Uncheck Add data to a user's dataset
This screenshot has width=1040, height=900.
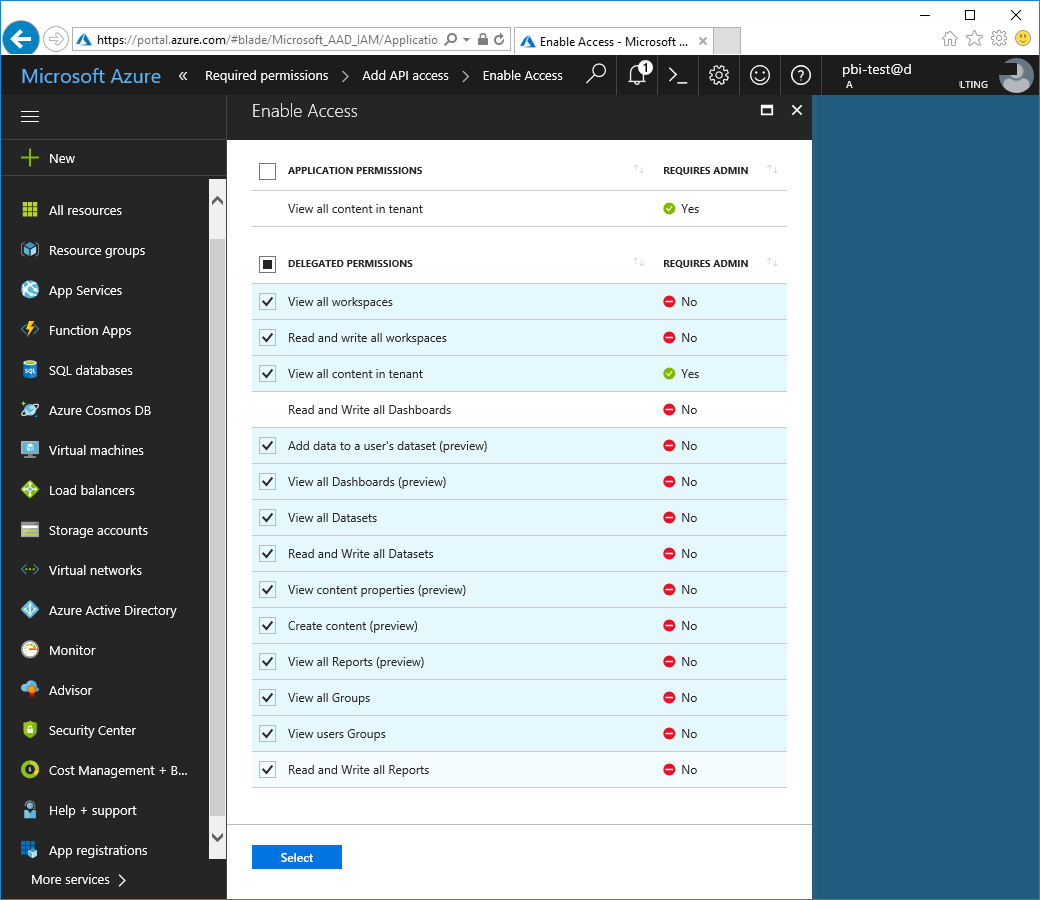[x=267, y=446]
